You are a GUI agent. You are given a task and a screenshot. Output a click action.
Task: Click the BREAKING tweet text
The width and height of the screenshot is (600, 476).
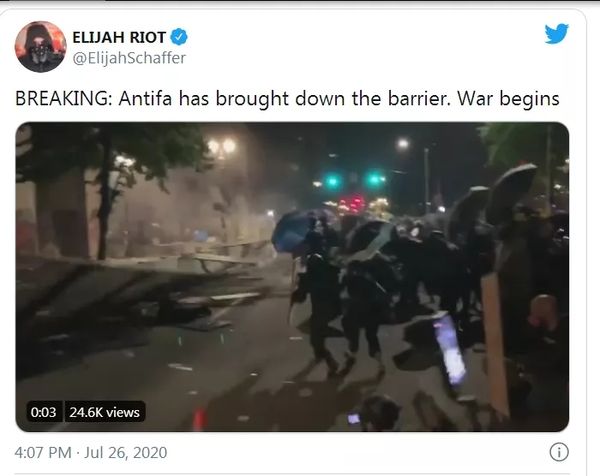click(287, 99)
